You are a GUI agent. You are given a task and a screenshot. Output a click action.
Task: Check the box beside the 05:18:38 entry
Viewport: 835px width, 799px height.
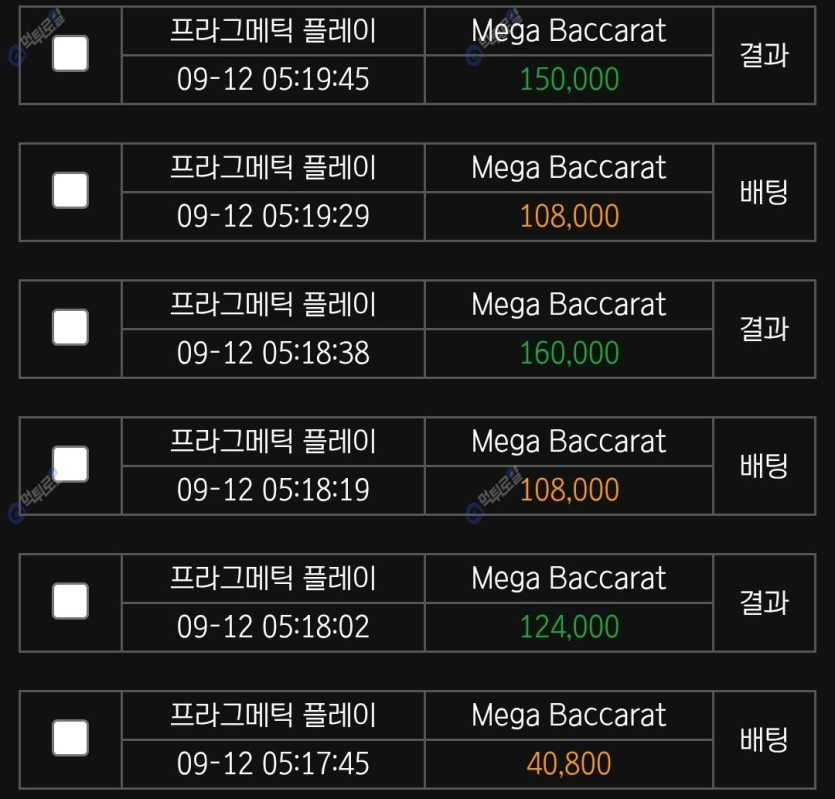[x=70, y=327]
